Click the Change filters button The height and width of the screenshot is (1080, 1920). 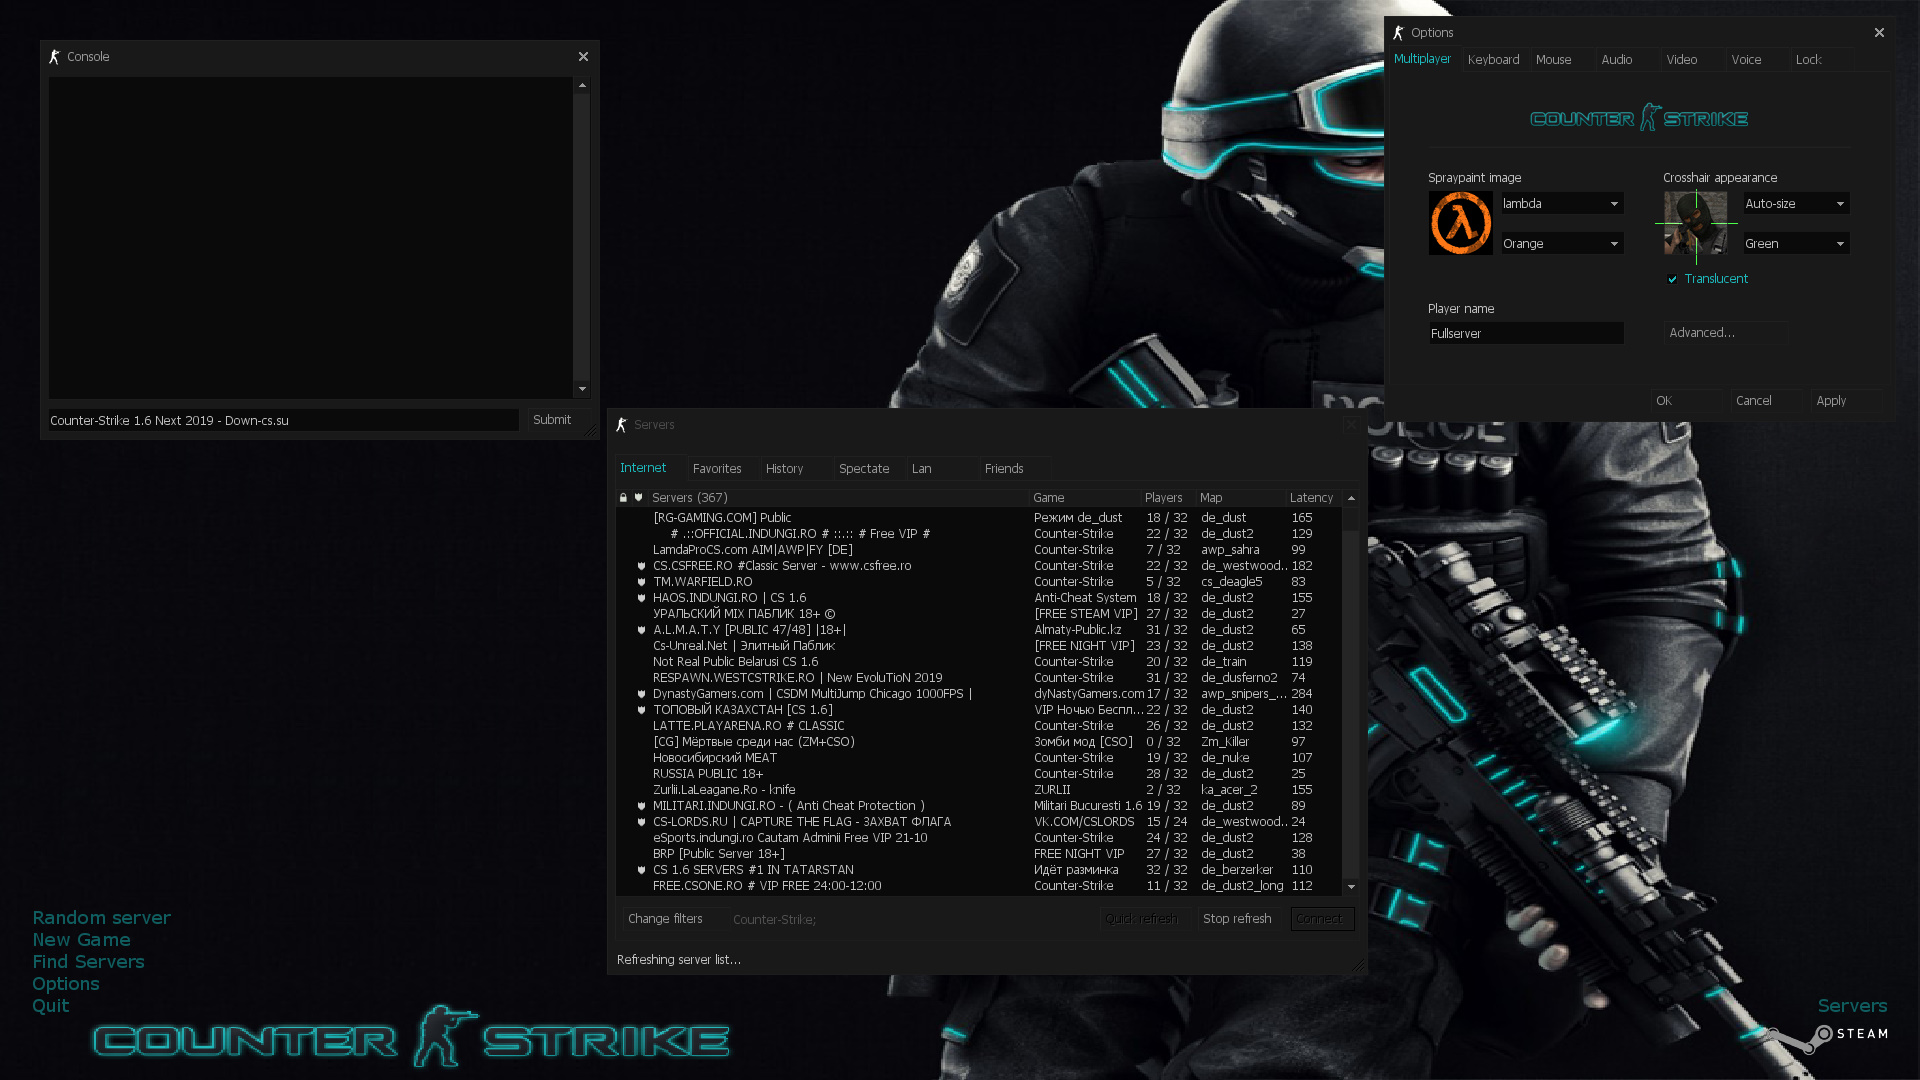tap(665, 918)
